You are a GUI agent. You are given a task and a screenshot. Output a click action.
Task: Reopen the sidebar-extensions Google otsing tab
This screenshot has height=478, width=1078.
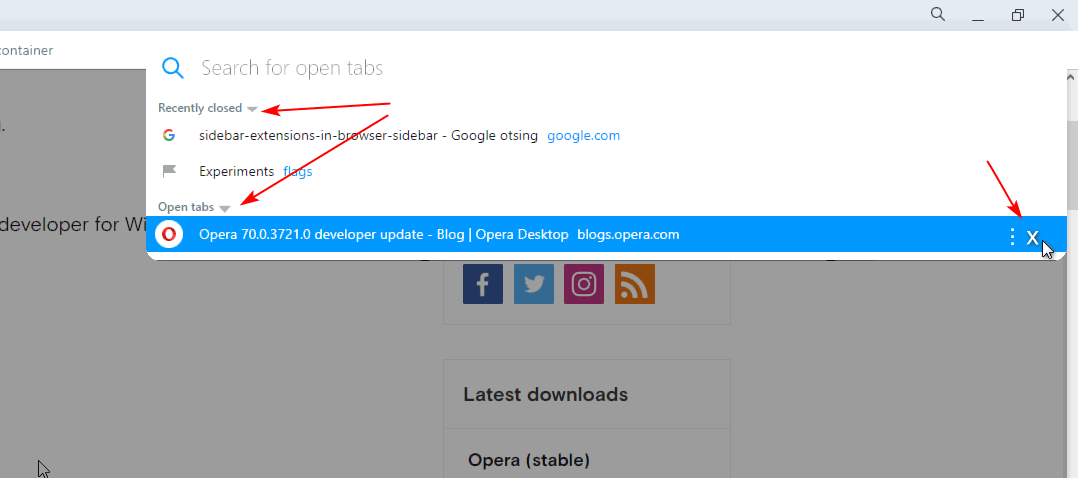pyautogui.click(x=606, y=135)
